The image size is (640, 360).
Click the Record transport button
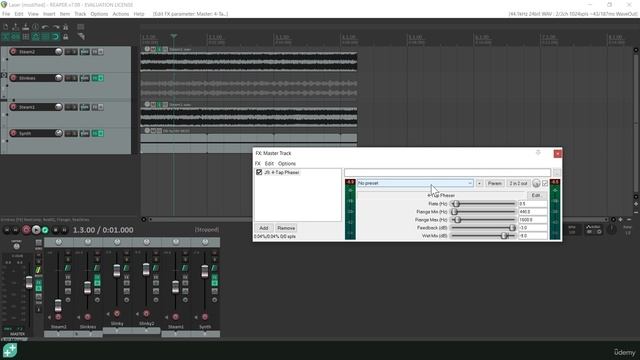(x=26, y=230)
